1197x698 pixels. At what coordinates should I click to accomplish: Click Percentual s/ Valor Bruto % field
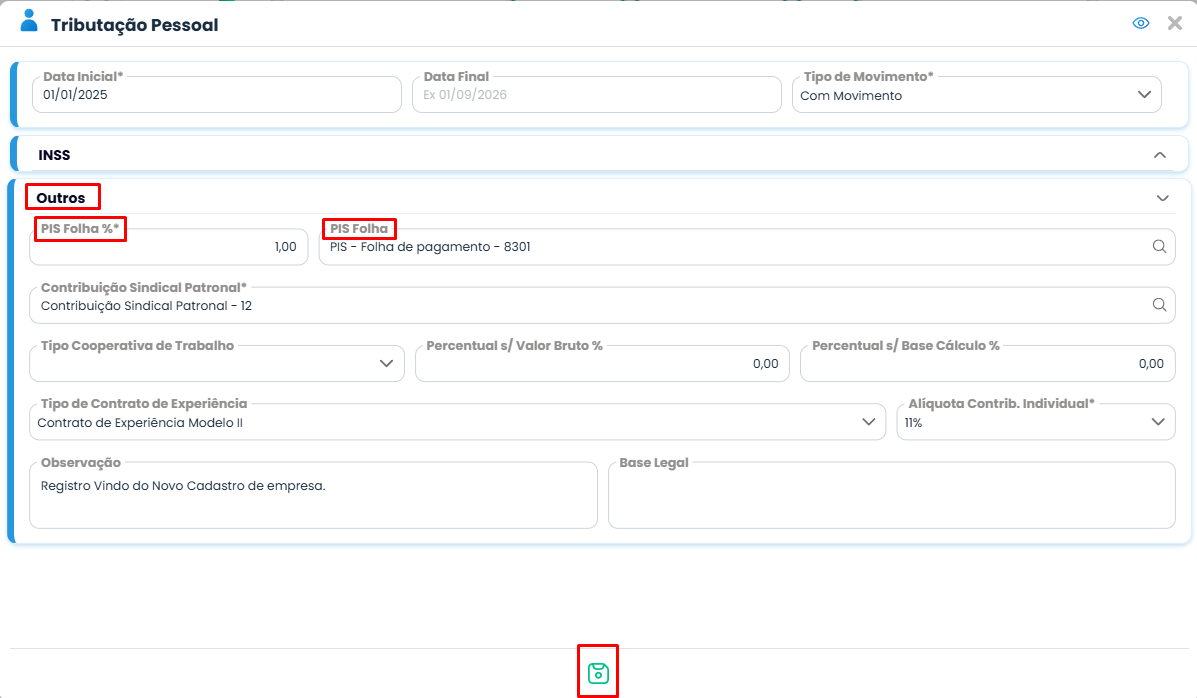pyautogui.click(x=602, y=364)
